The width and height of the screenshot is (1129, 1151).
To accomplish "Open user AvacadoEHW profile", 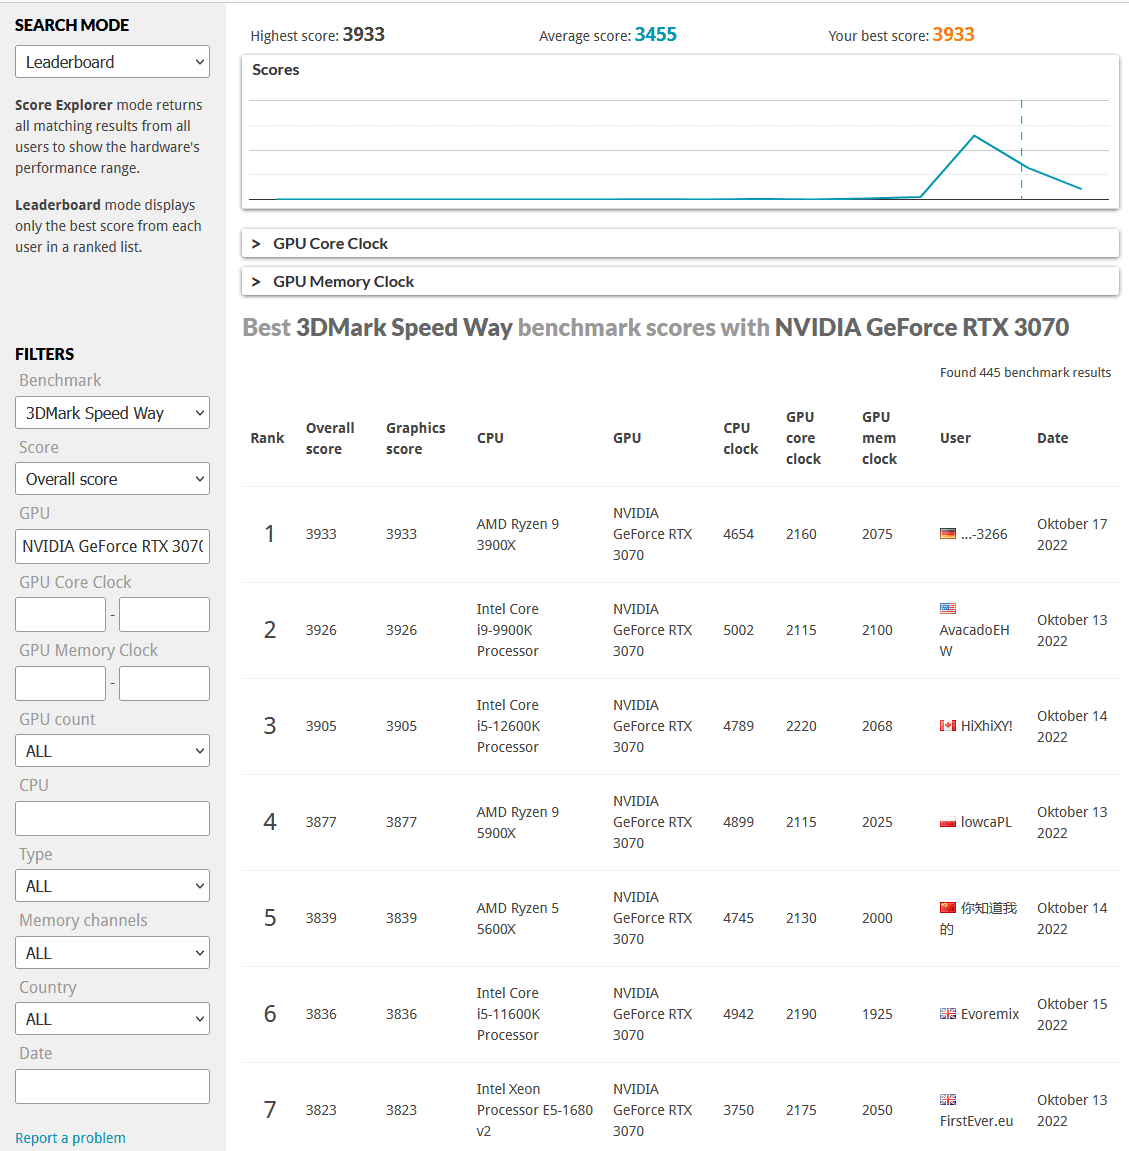I will tap(974, 640).
